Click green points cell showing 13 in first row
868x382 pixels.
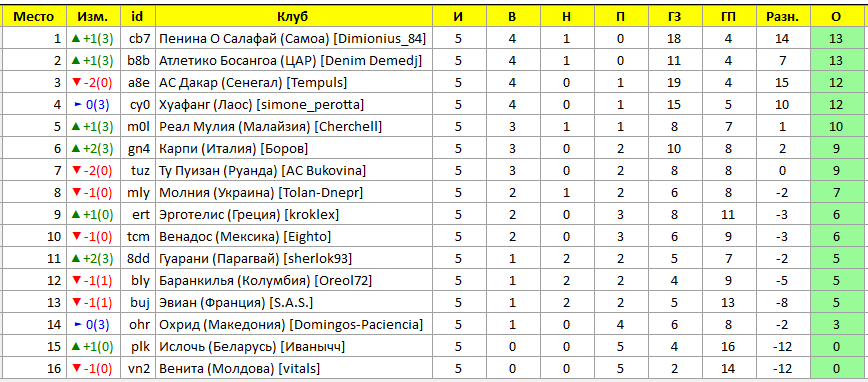pyautogui.click(x=836, y=39)
